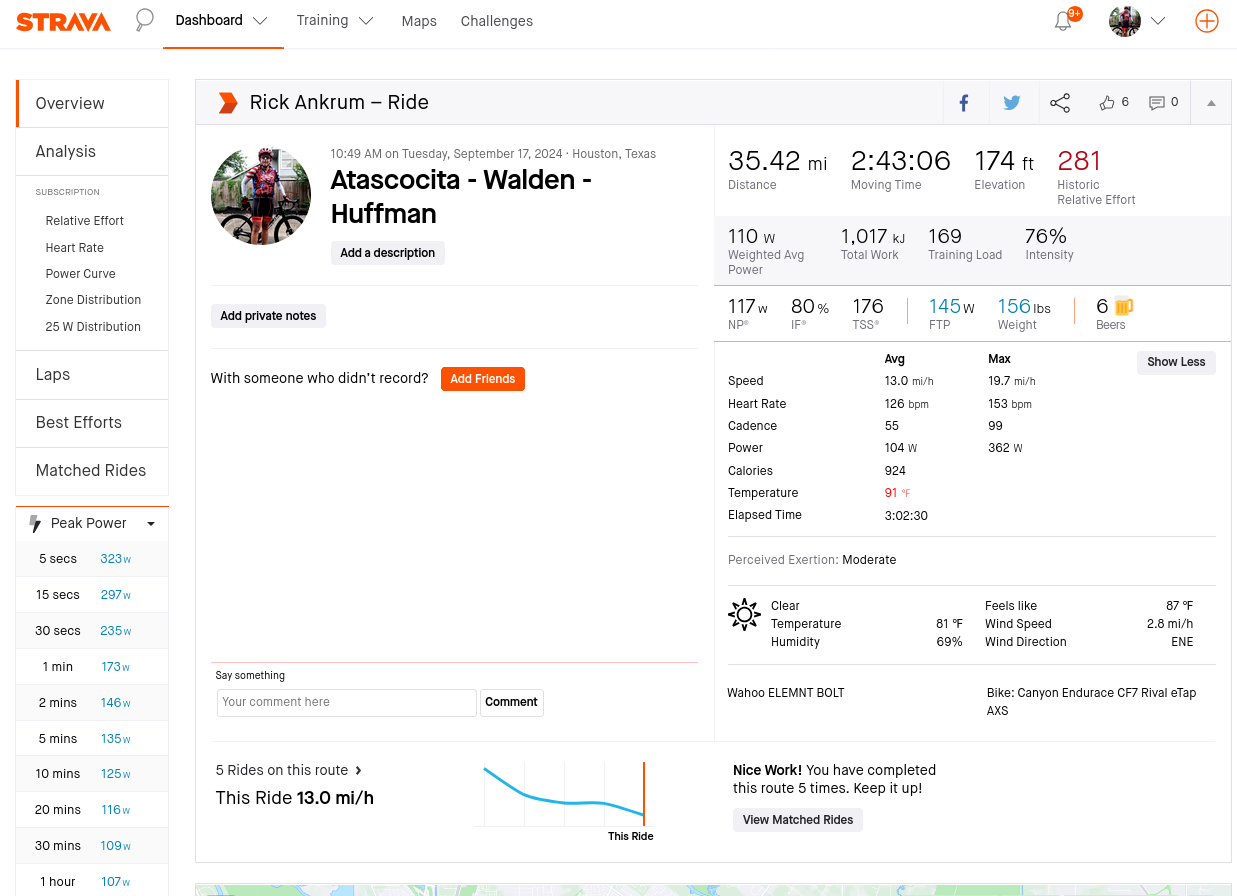Share ride on Facebook
The height and width of the screenshot is (896, 1237).
[964, 103]
